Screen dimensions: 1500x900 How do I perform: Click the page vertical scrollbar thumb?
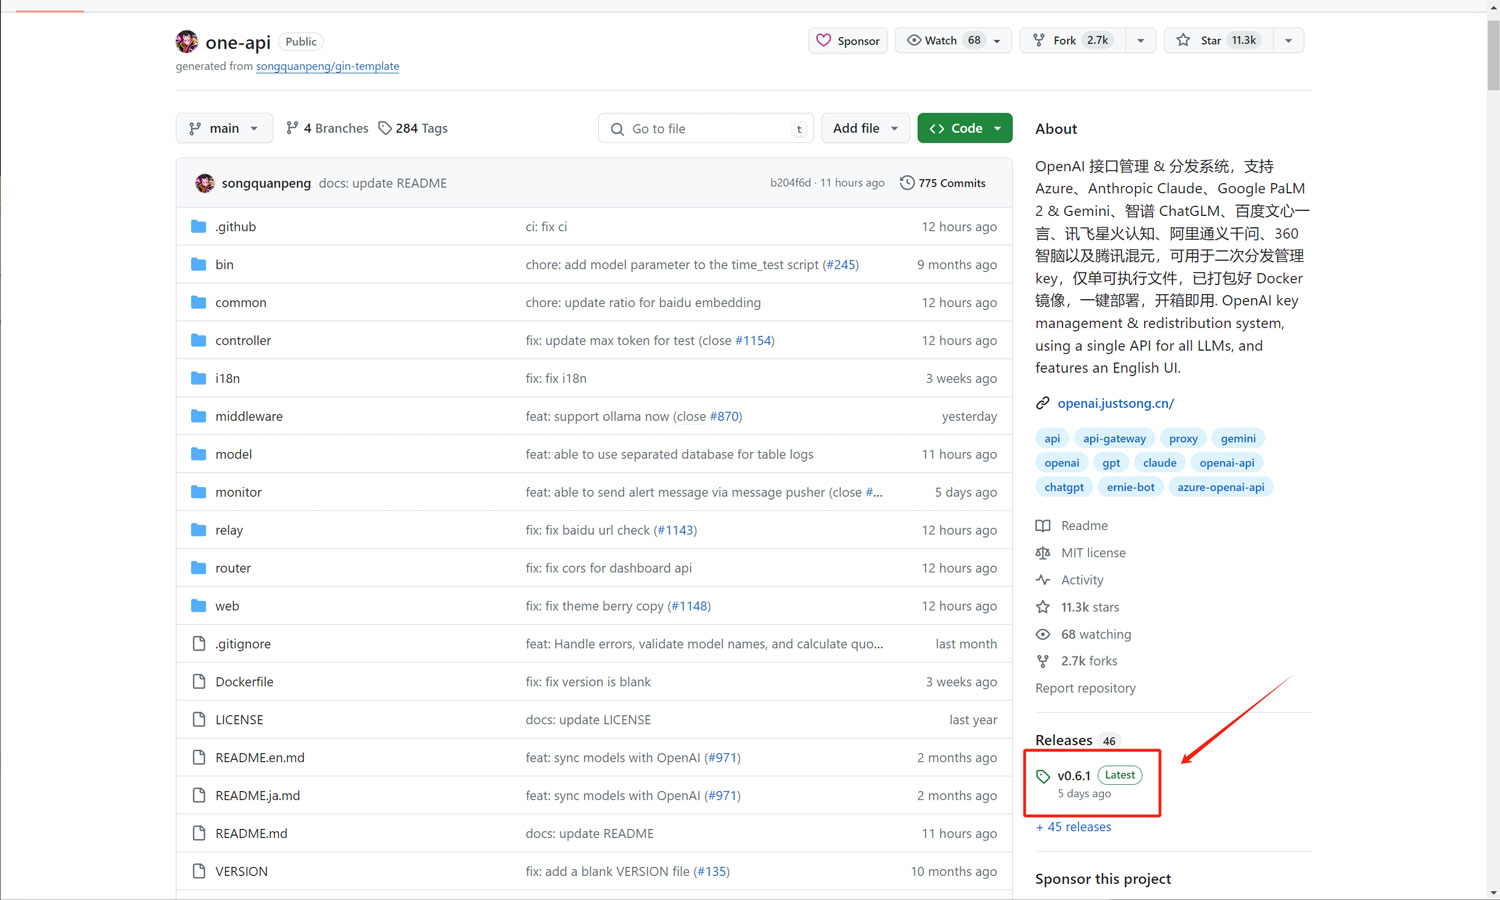(x=1493, y=54)
